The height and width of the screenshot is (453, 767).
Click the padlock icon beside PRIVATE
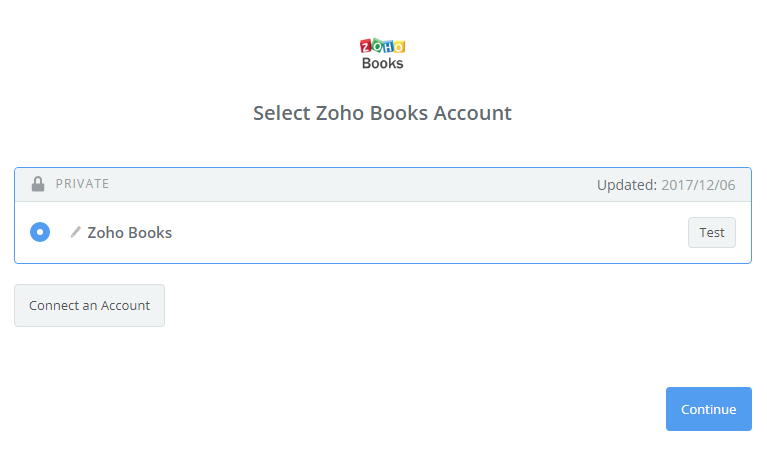38,184
